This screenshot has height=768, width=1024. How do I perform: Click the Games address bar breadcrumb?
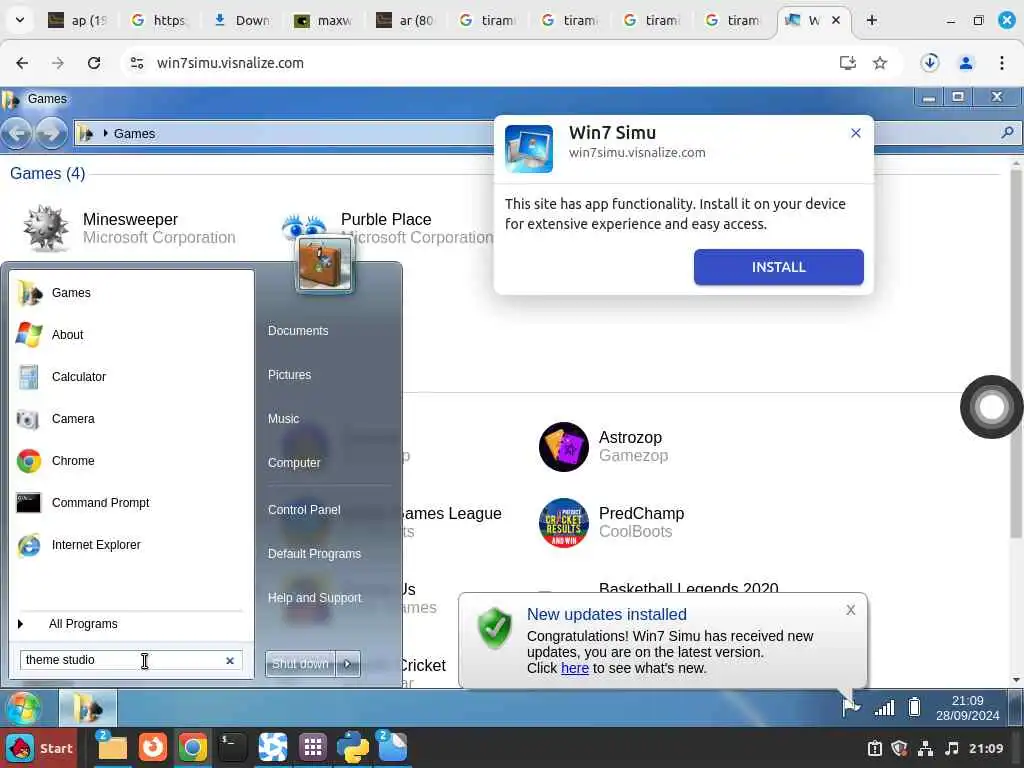[x=134, y=133]
